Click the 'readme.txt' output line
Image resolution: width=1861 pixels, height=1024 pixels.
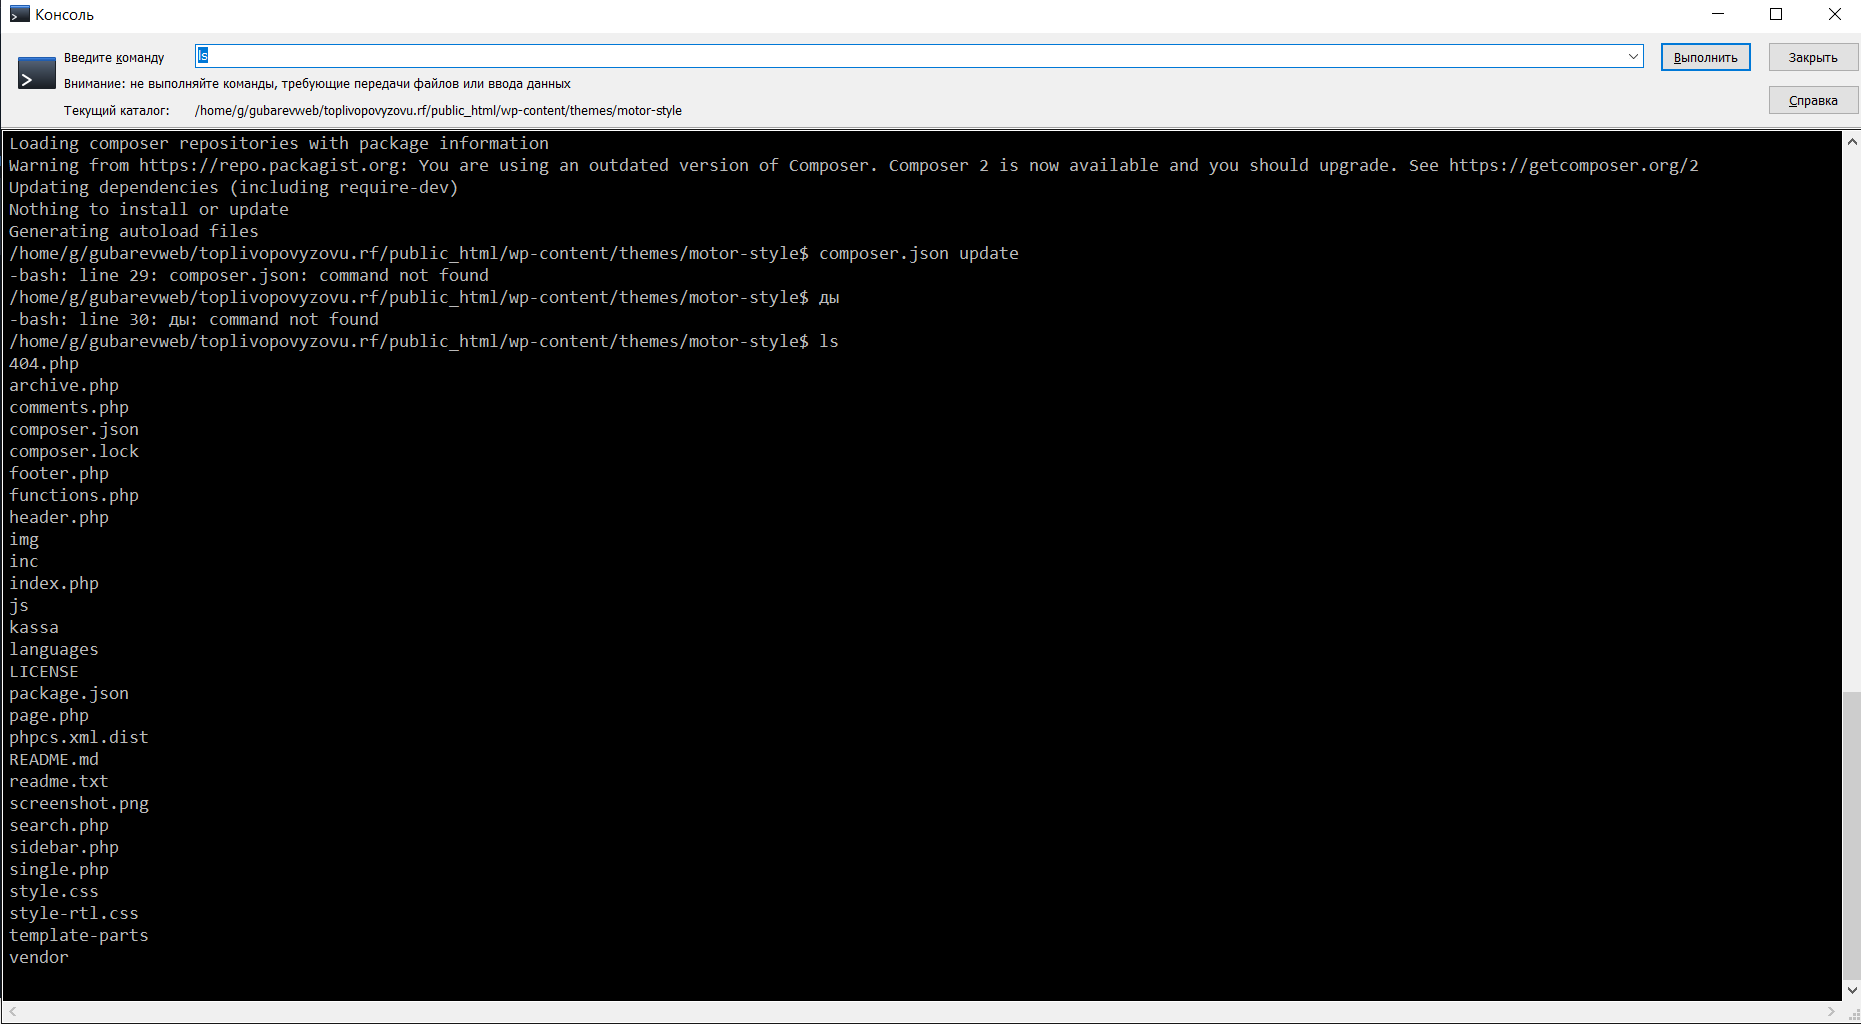tap(59, 782)
